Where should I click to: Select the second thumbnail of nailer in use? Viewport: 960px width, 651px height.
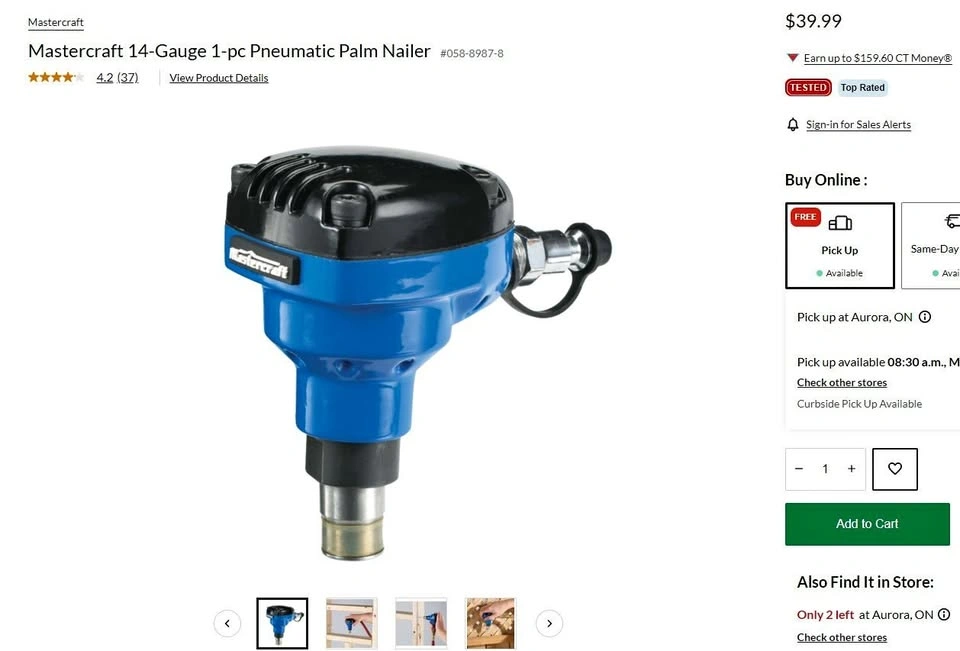click(351, 623)
